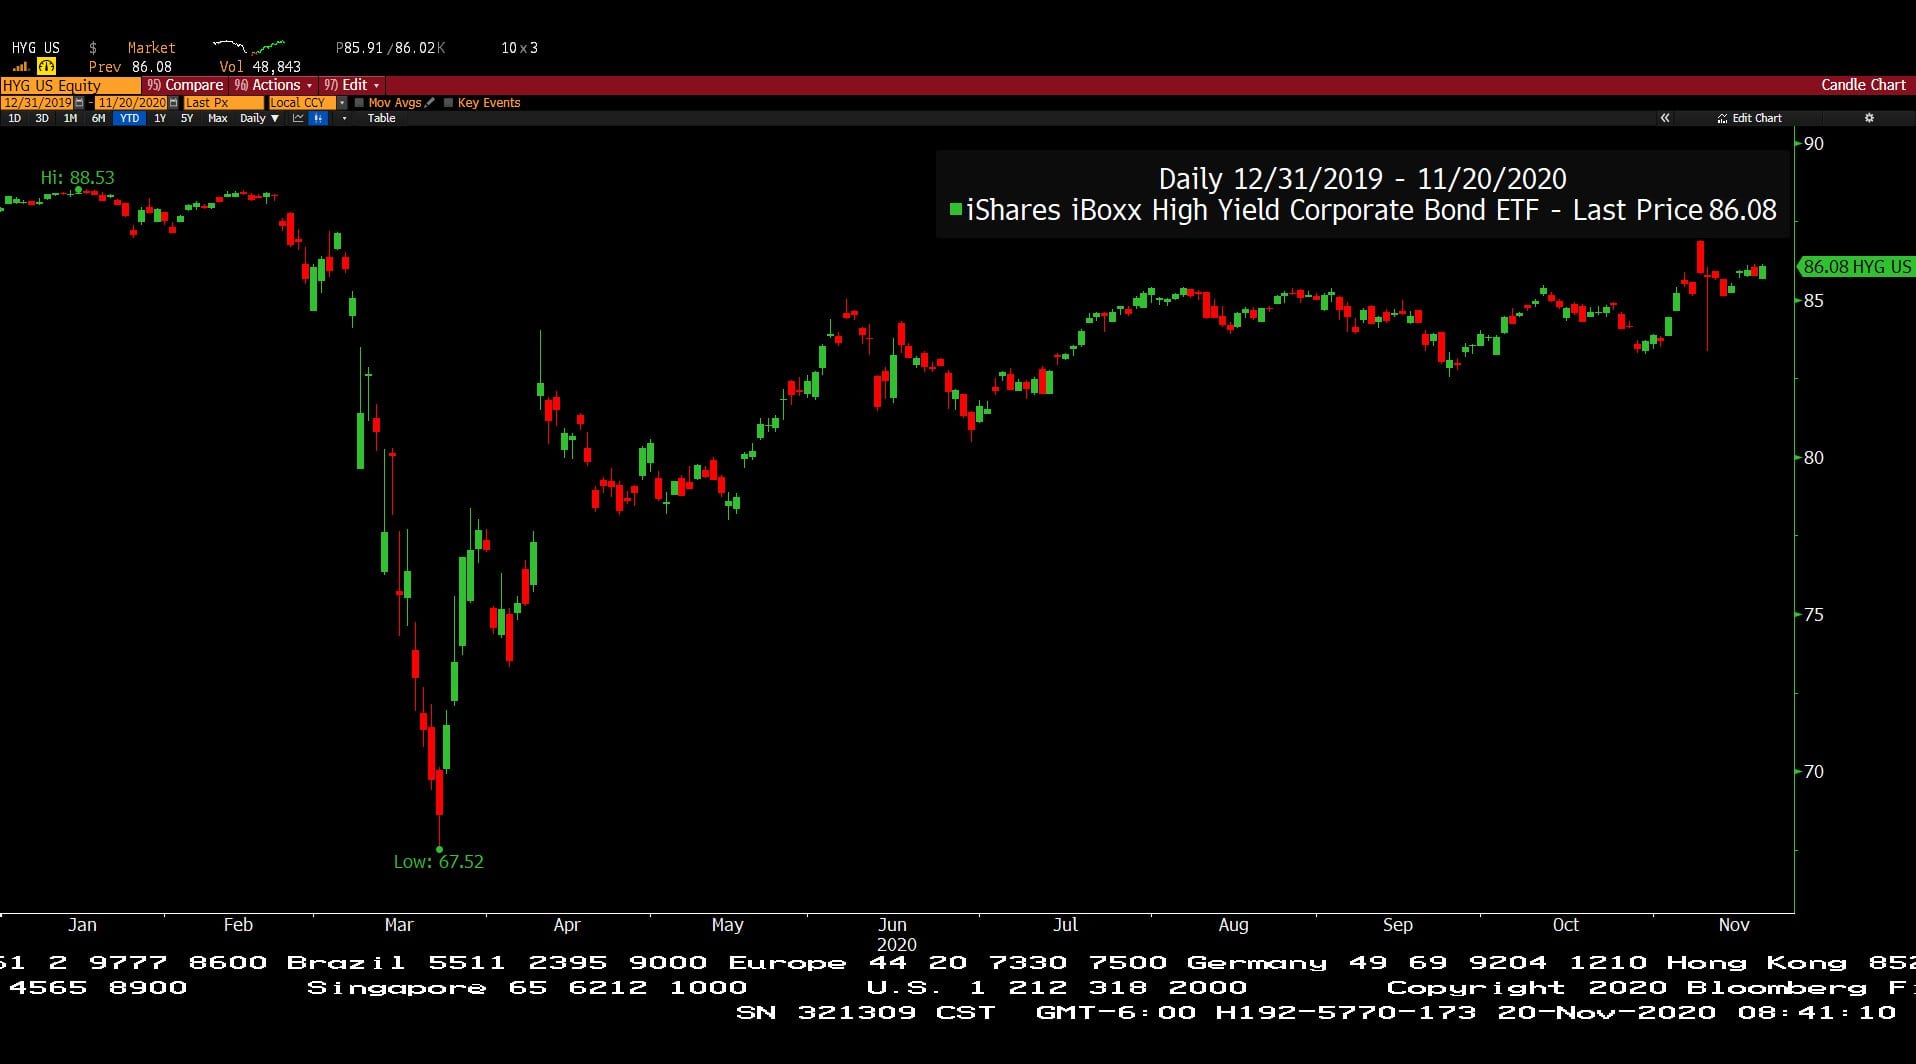
Task: Enable the Key Events checkbox
Action: pyautogui.click(x=448, y=103)
